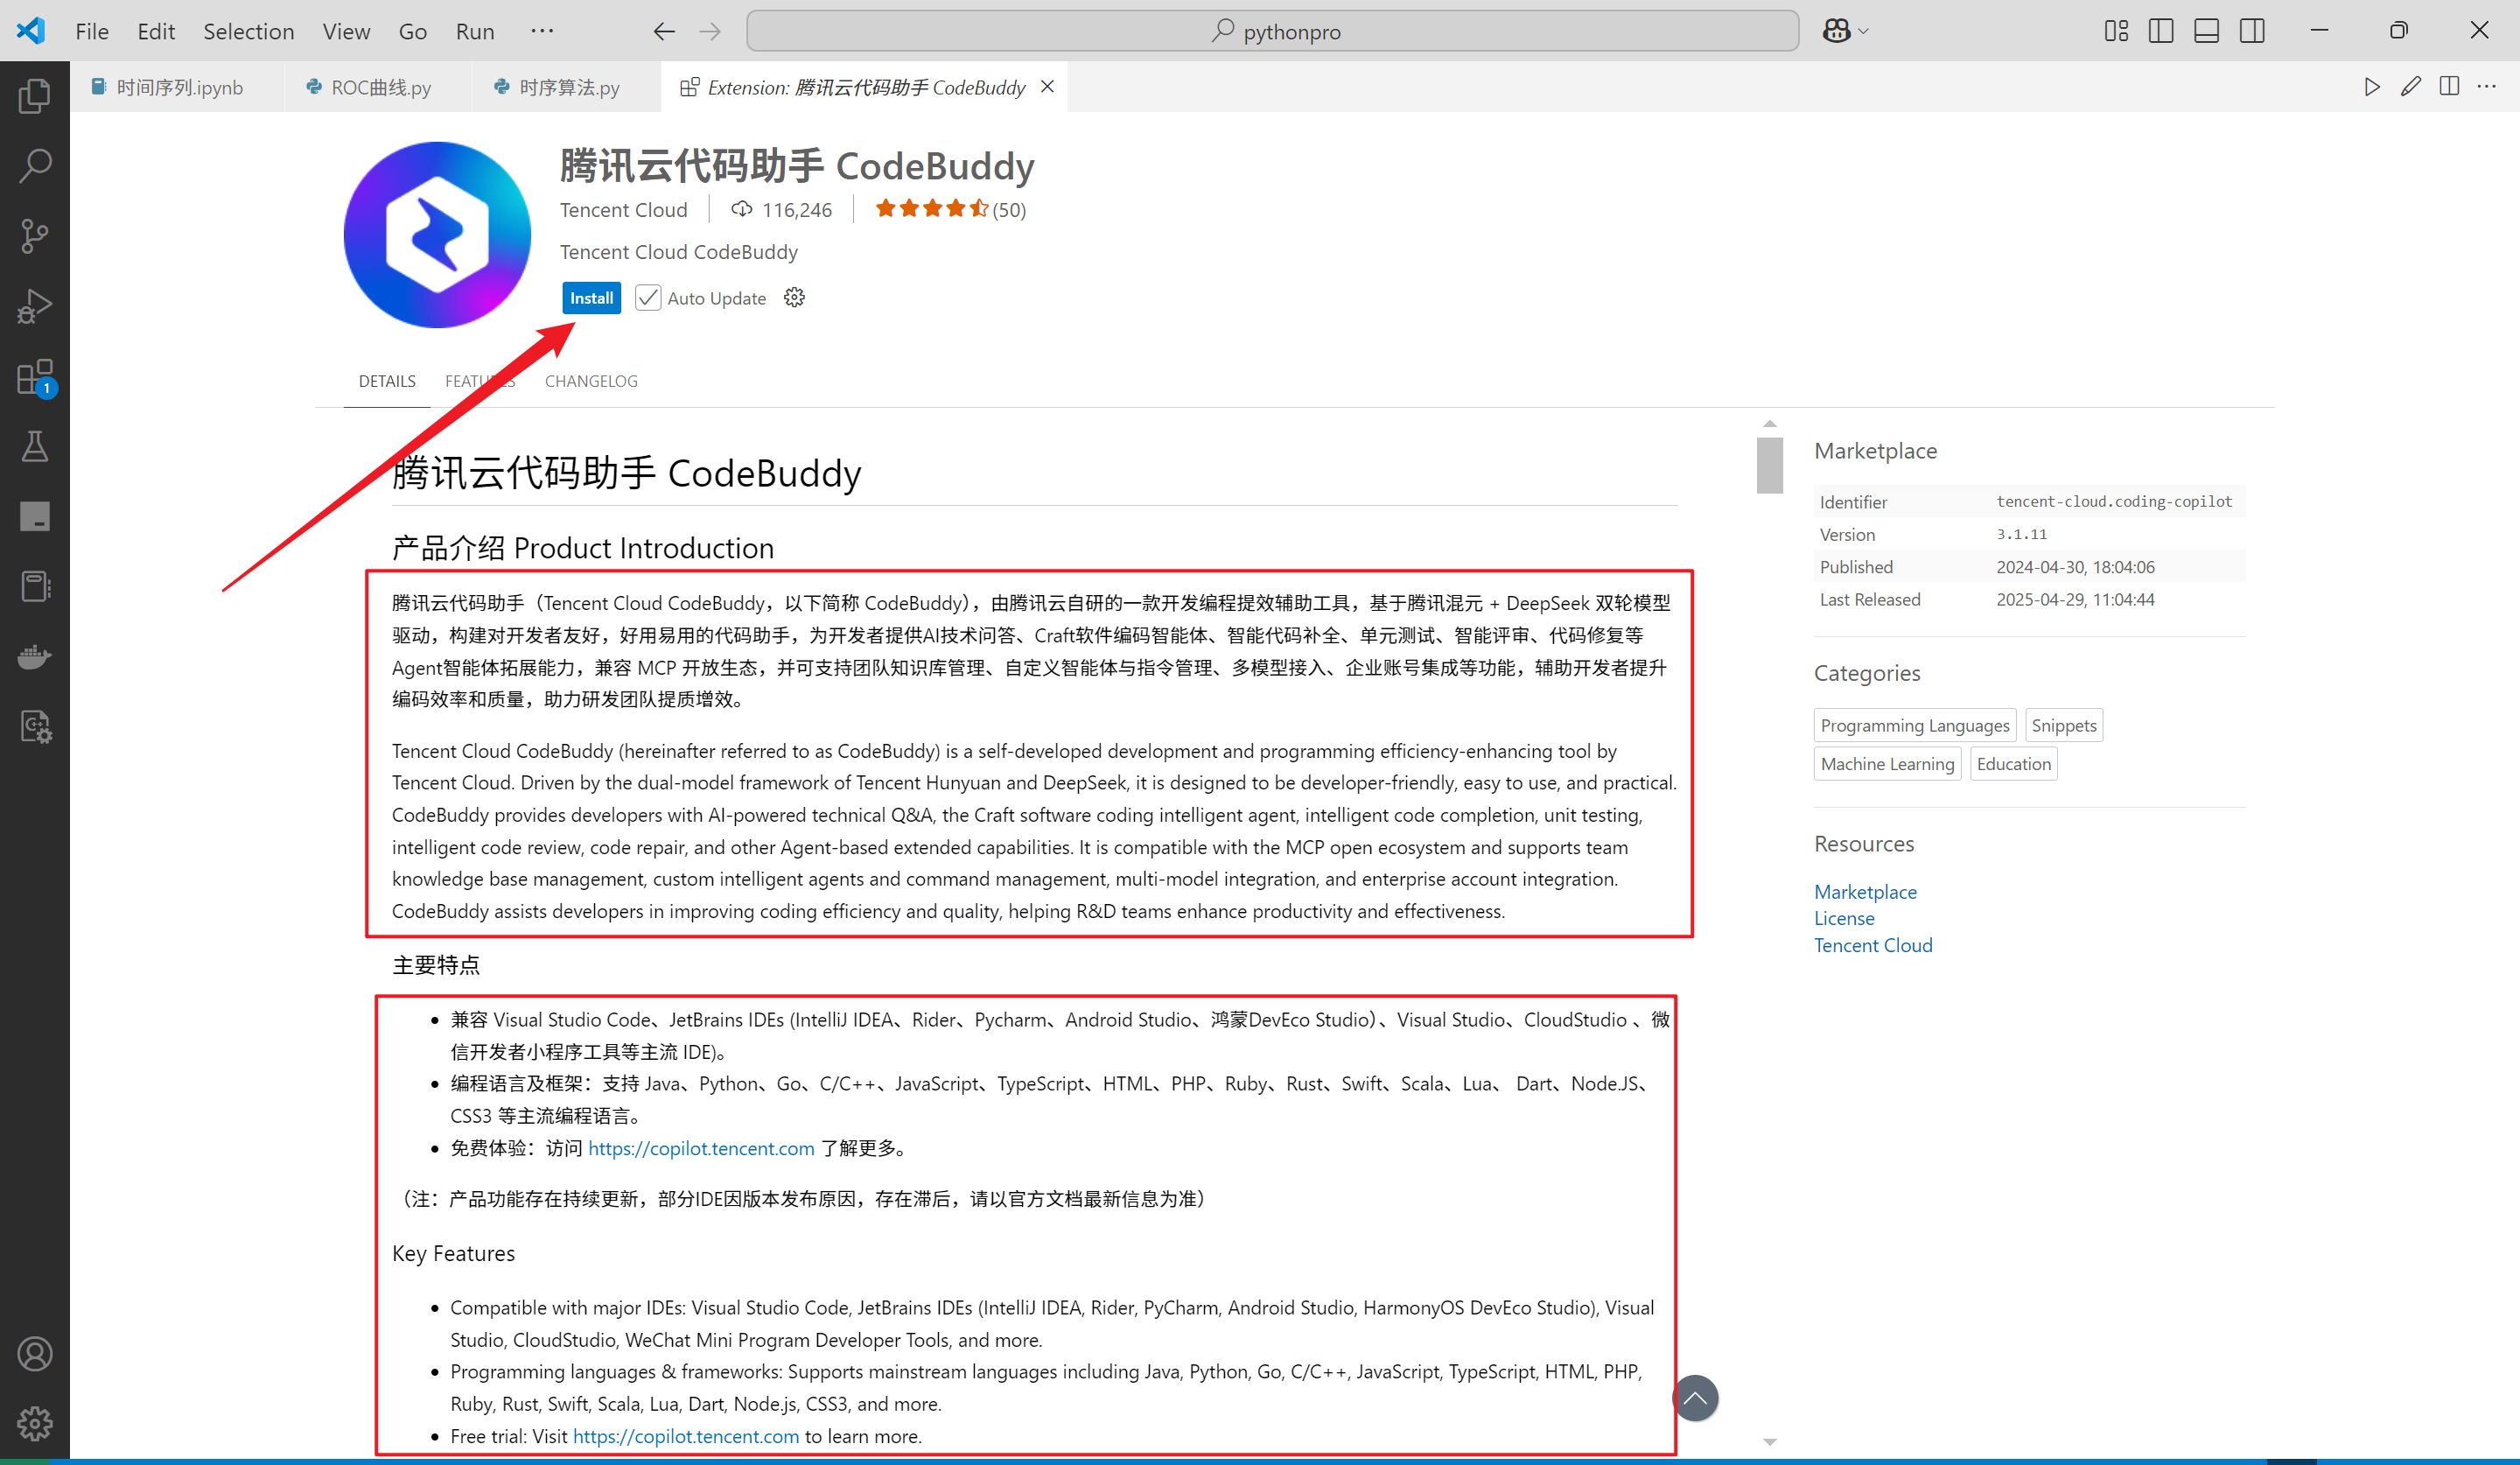Uncheck the Auto Update checkbox

[x=648, y=298]
